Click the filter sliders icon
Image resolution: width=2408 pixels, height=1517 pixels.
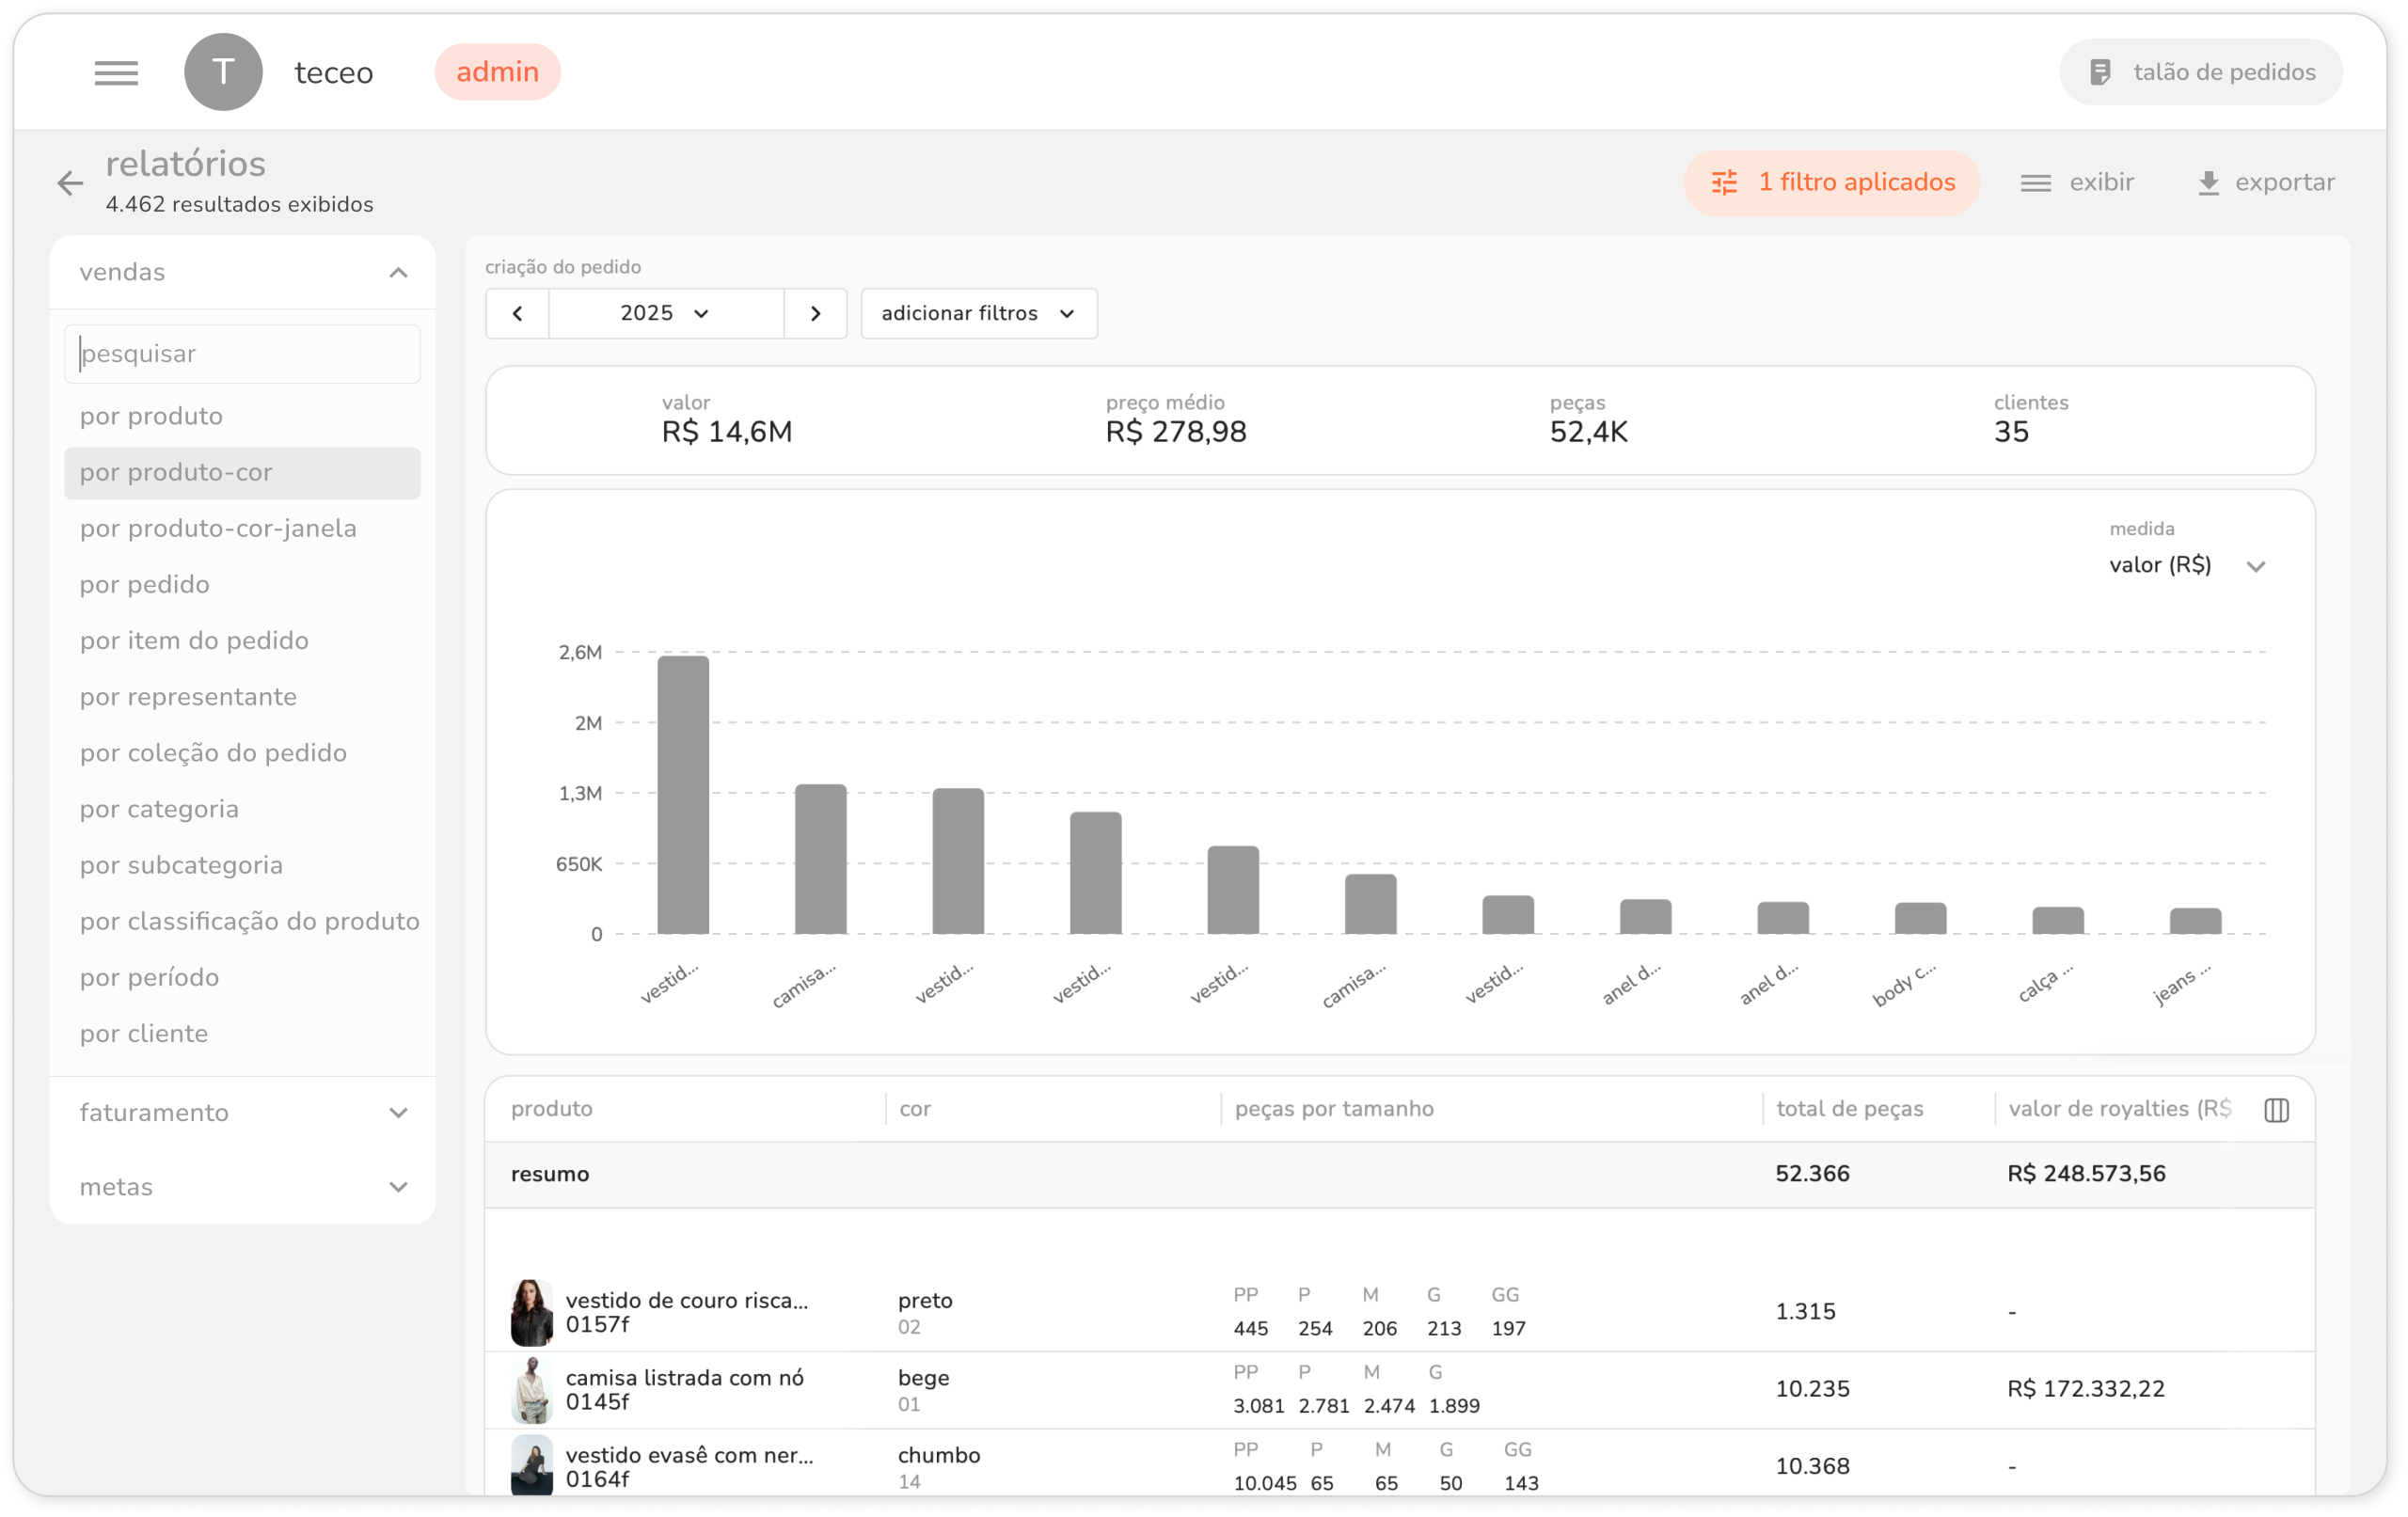(1724, 182)
